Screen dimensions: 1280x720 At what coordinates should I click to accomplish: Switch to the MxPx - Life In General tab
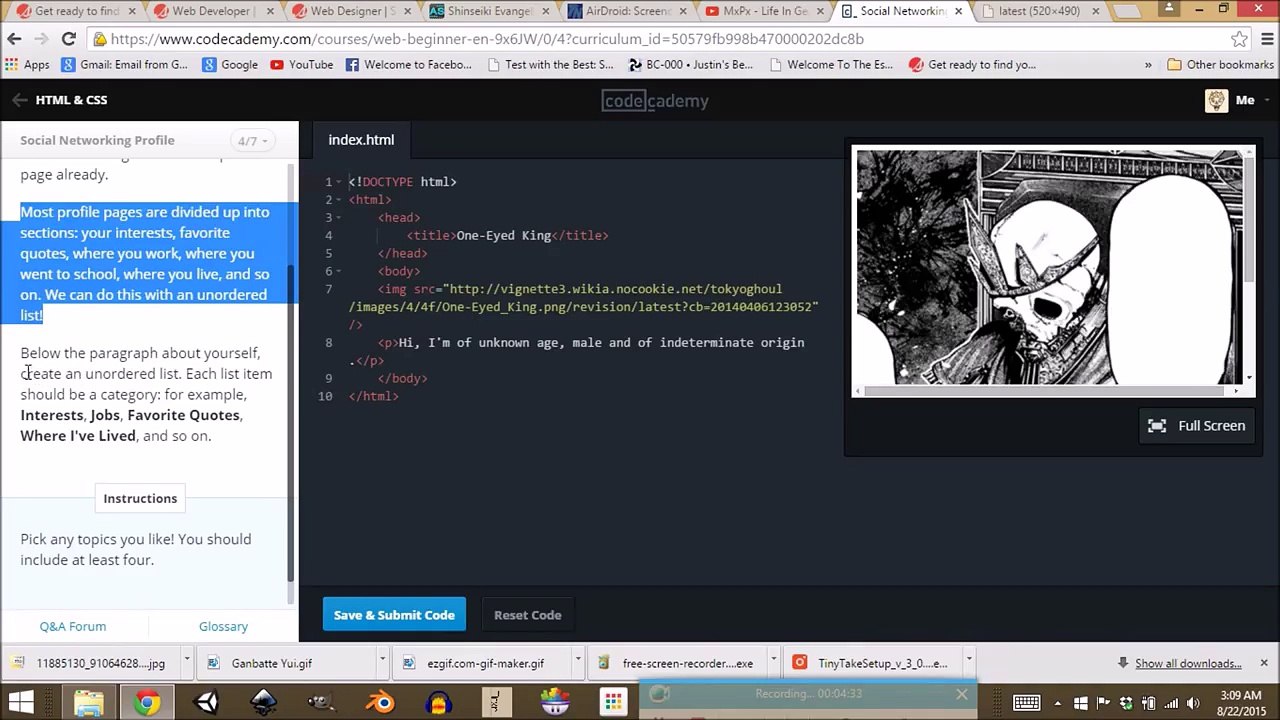tap(765, 11)
